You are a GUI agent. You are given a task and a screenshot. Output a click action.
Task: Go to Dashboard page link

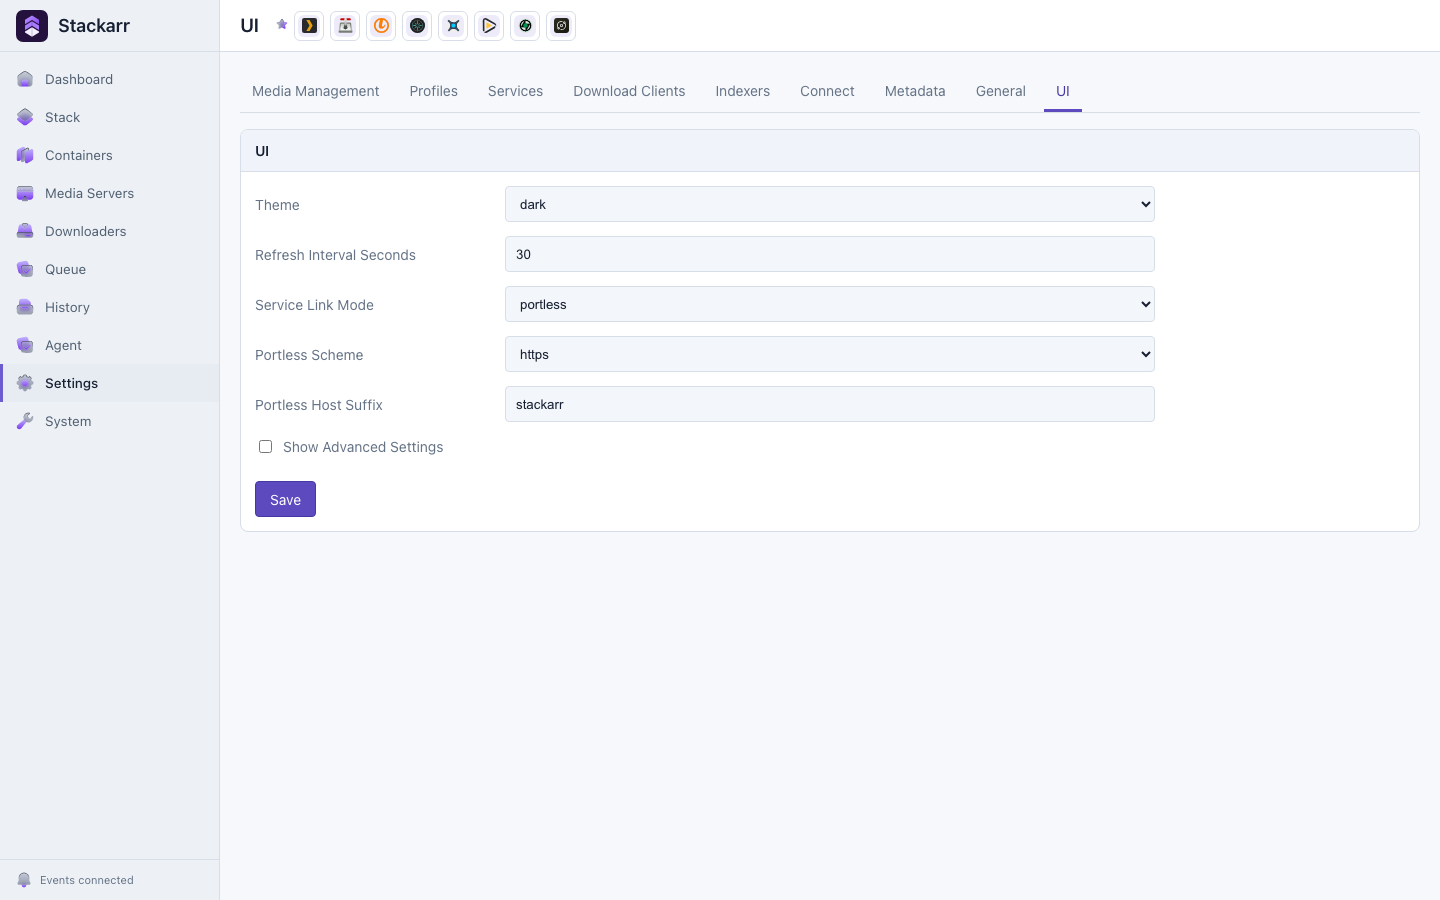tap(110, 79)
